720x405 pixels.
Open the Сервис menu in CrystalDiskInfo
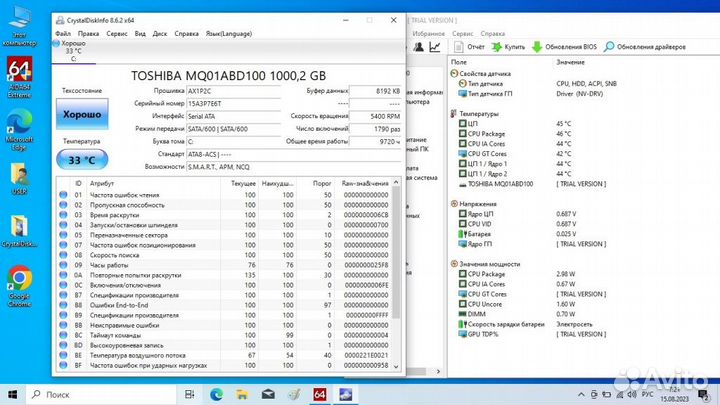click(x=117, y=34)
